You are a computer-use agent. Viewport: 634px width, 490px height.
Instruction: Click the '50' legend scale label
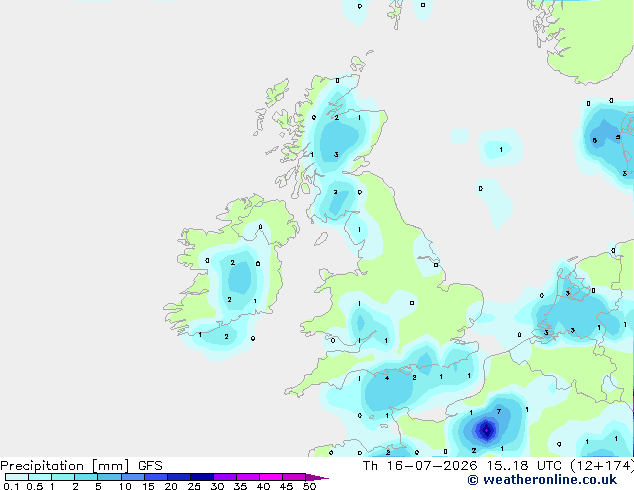tap(309, 486)
